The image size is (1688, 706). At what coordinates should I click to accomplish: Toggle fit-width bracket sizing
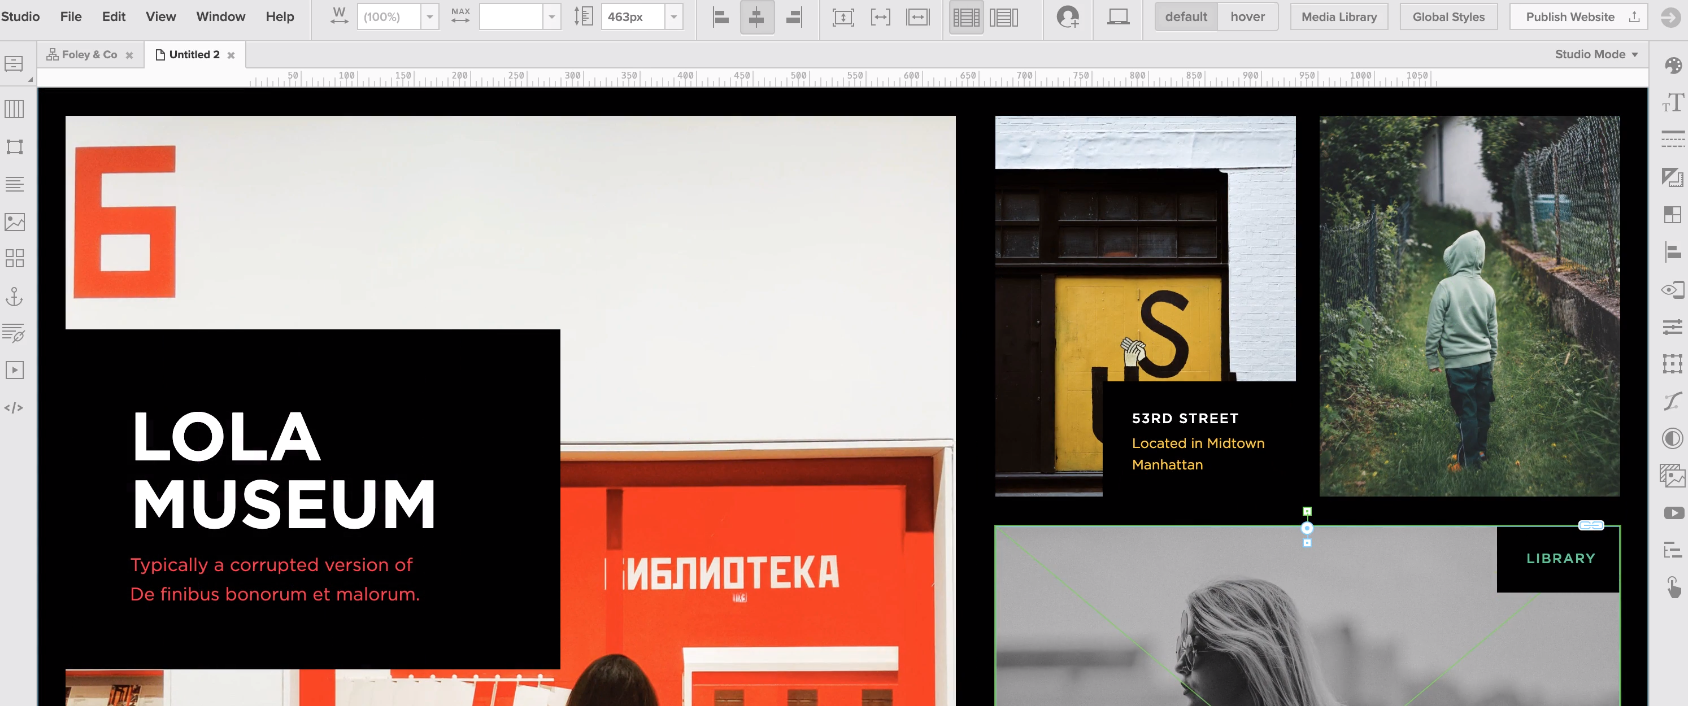pyautogui.click(x=880, y=17)
